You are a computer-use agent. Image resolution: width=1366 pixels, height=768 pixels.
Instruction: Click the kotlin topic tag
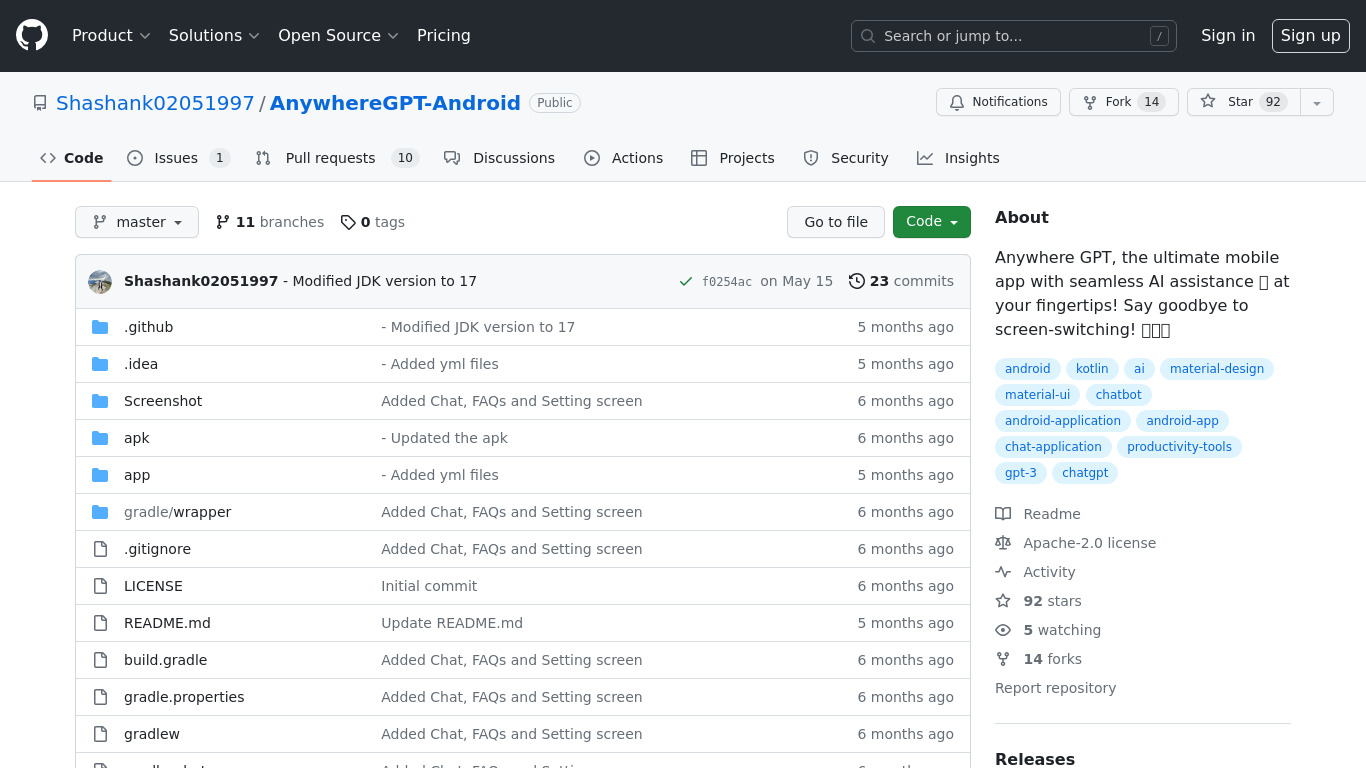pos(1092,369)
